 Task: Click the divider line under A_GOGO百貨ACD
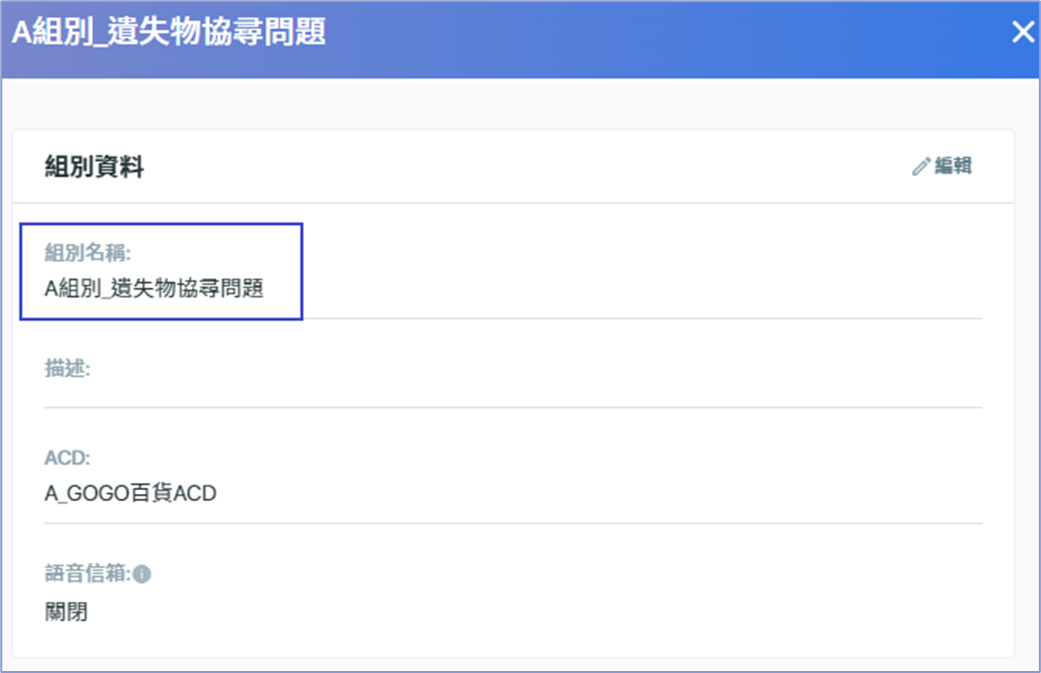click(513, 523)
